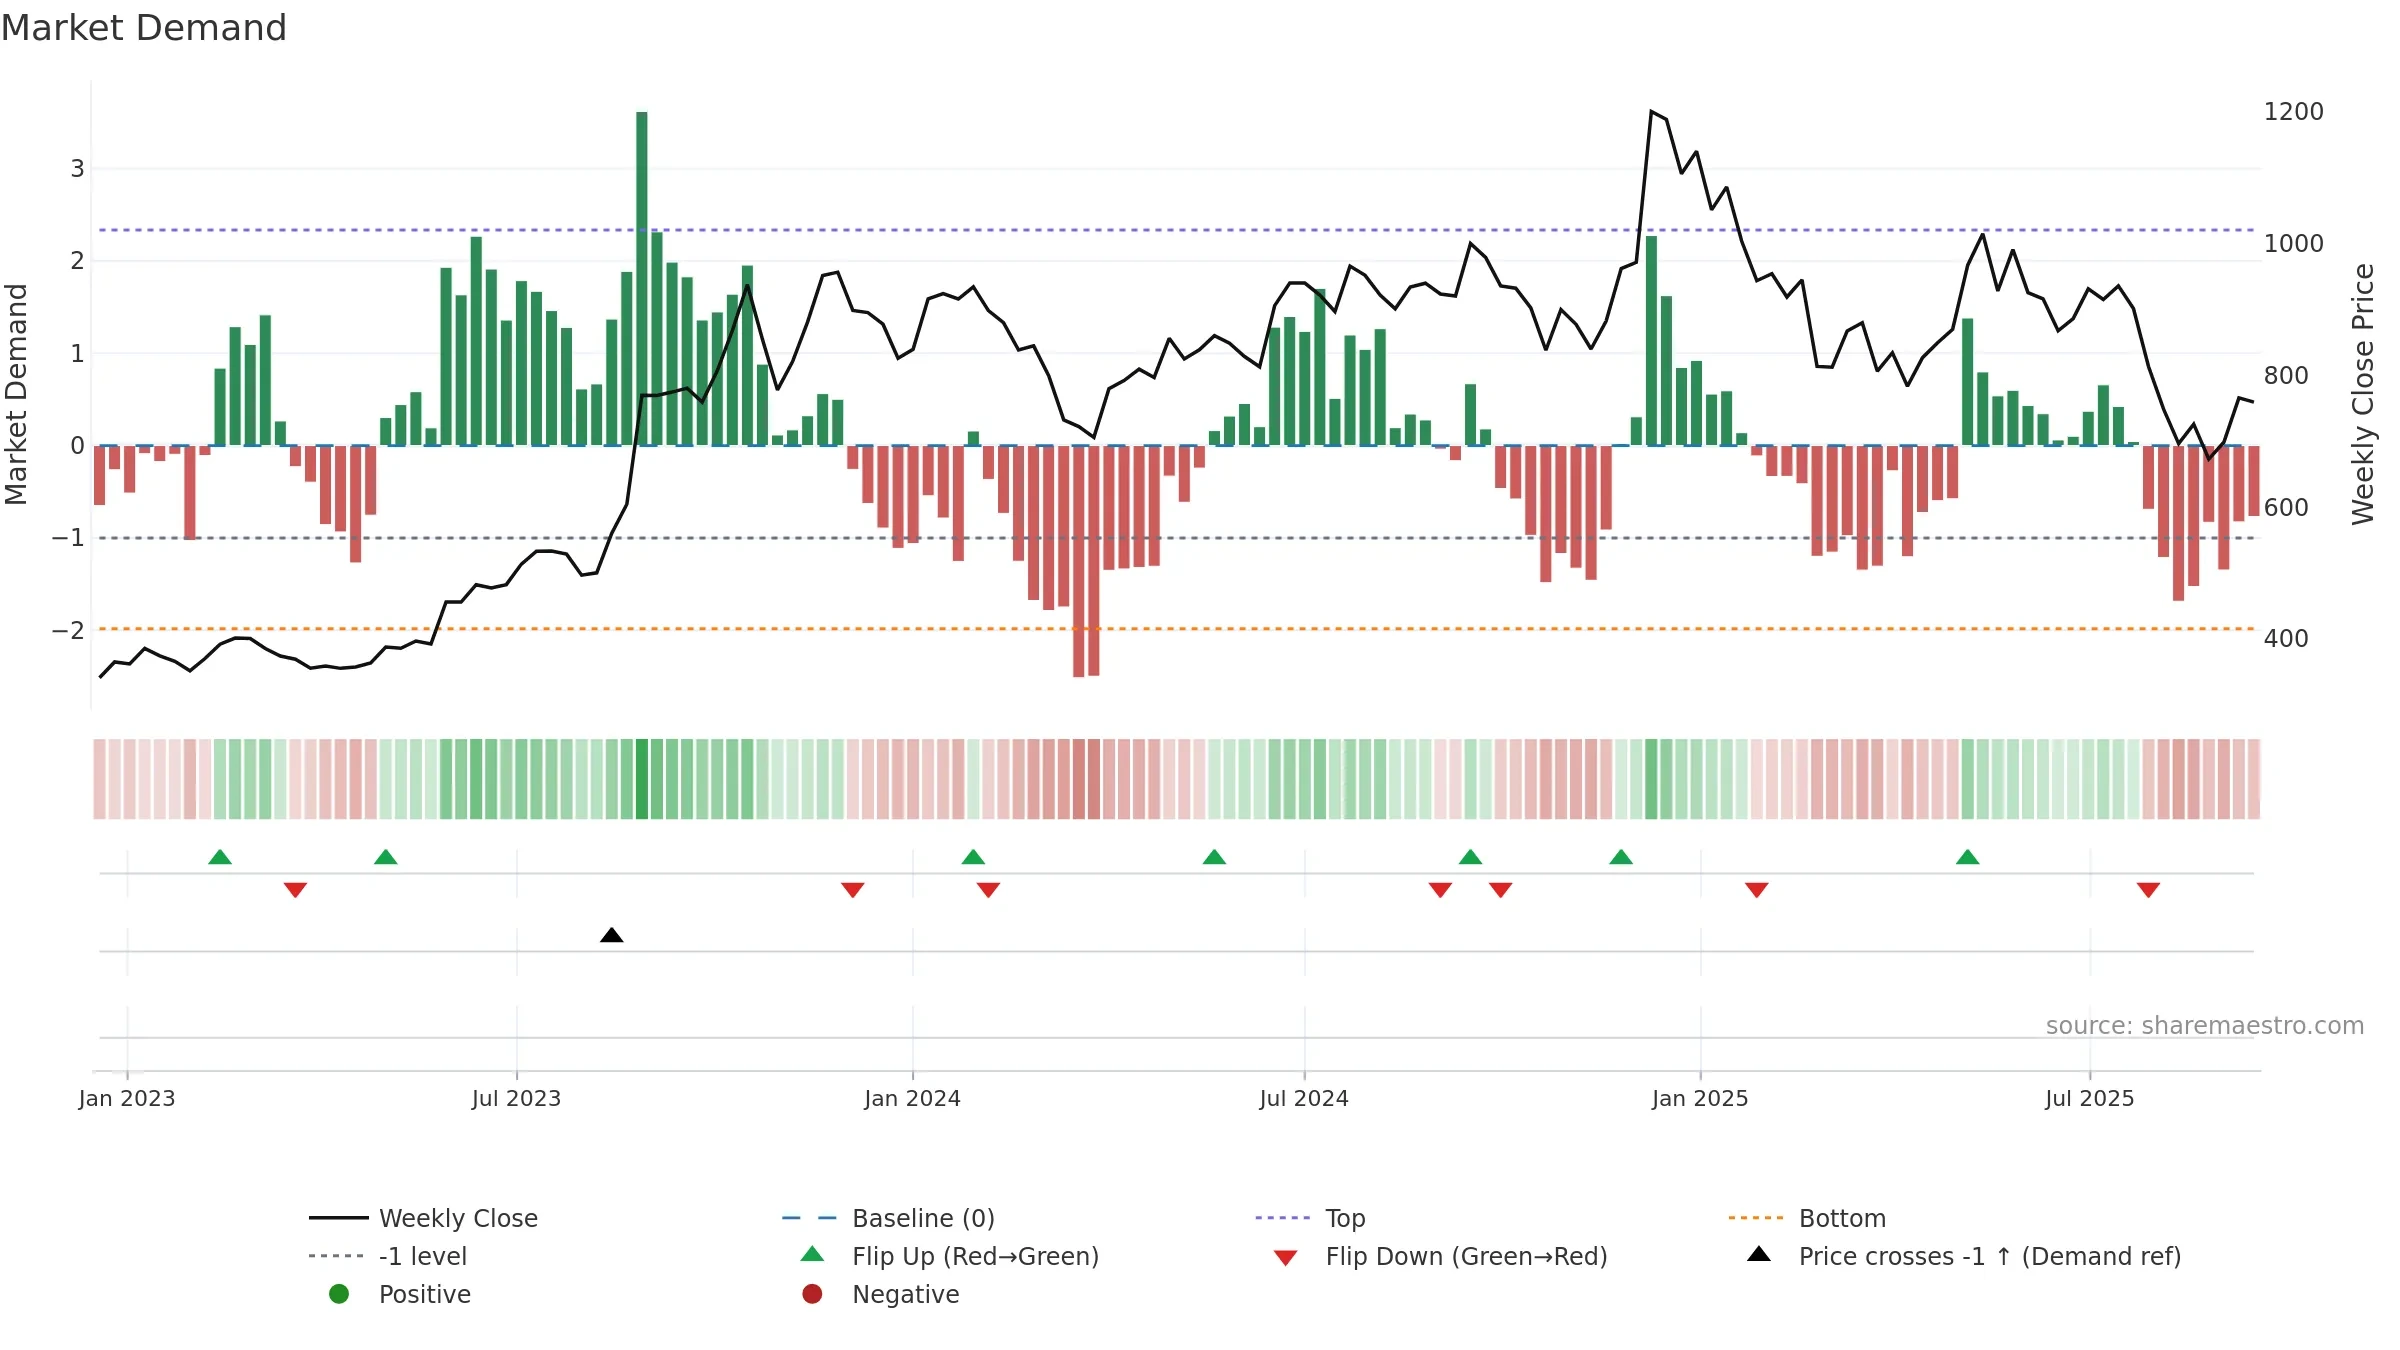Click the black price-cross marker near Aug 2023
This screenshot has height=1350, width=2400.
(x=612, y=935)
